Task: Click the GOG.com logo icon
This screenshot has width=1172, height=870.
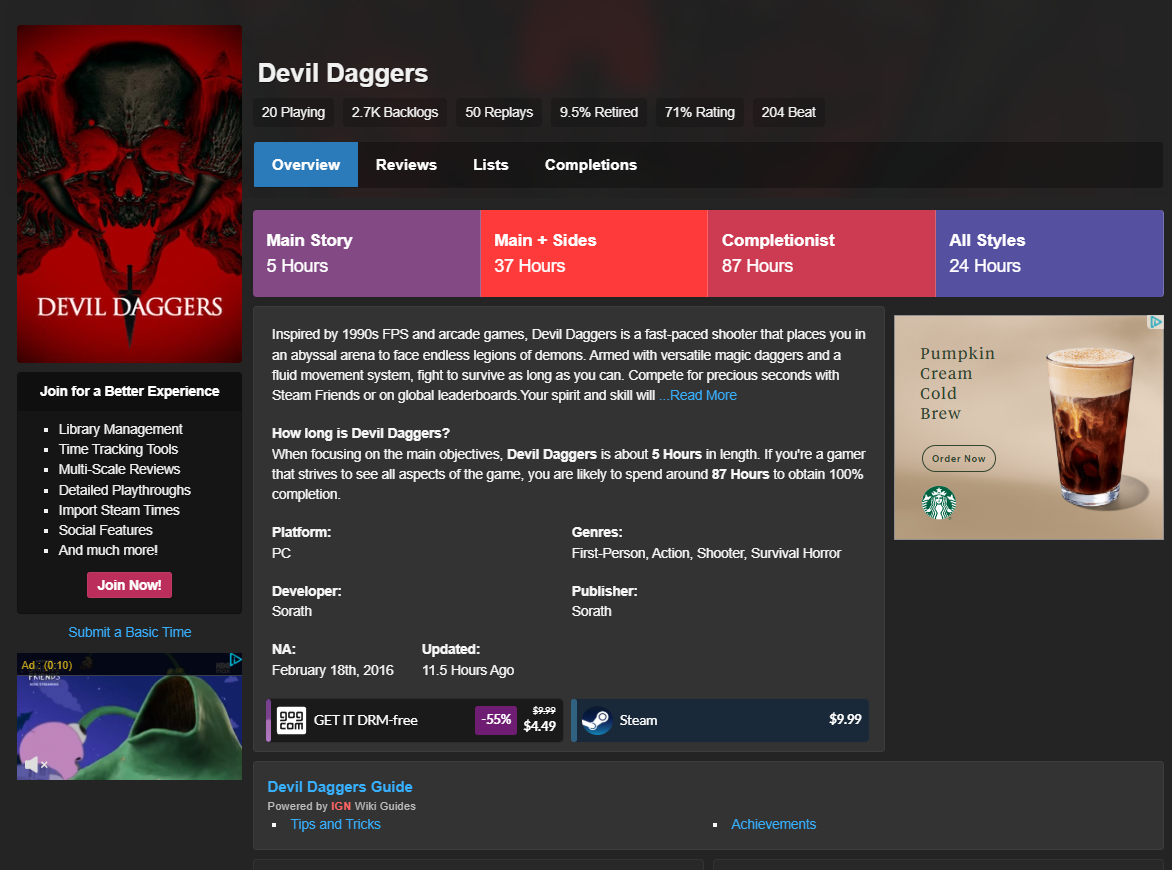Action: (x=291, y=721)
